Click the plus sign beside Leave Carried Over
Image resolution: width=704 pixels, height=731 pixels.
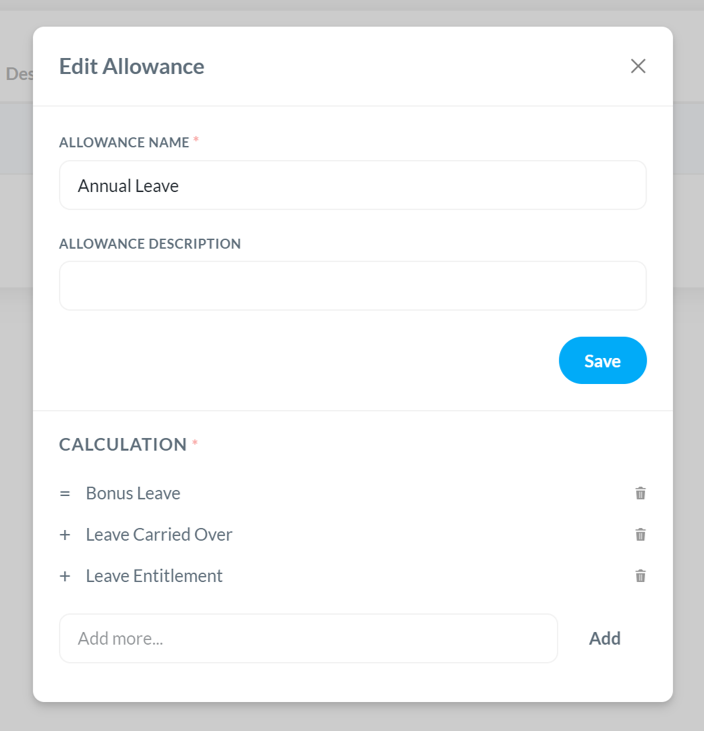pyautogui.click(x=65, y=535)
